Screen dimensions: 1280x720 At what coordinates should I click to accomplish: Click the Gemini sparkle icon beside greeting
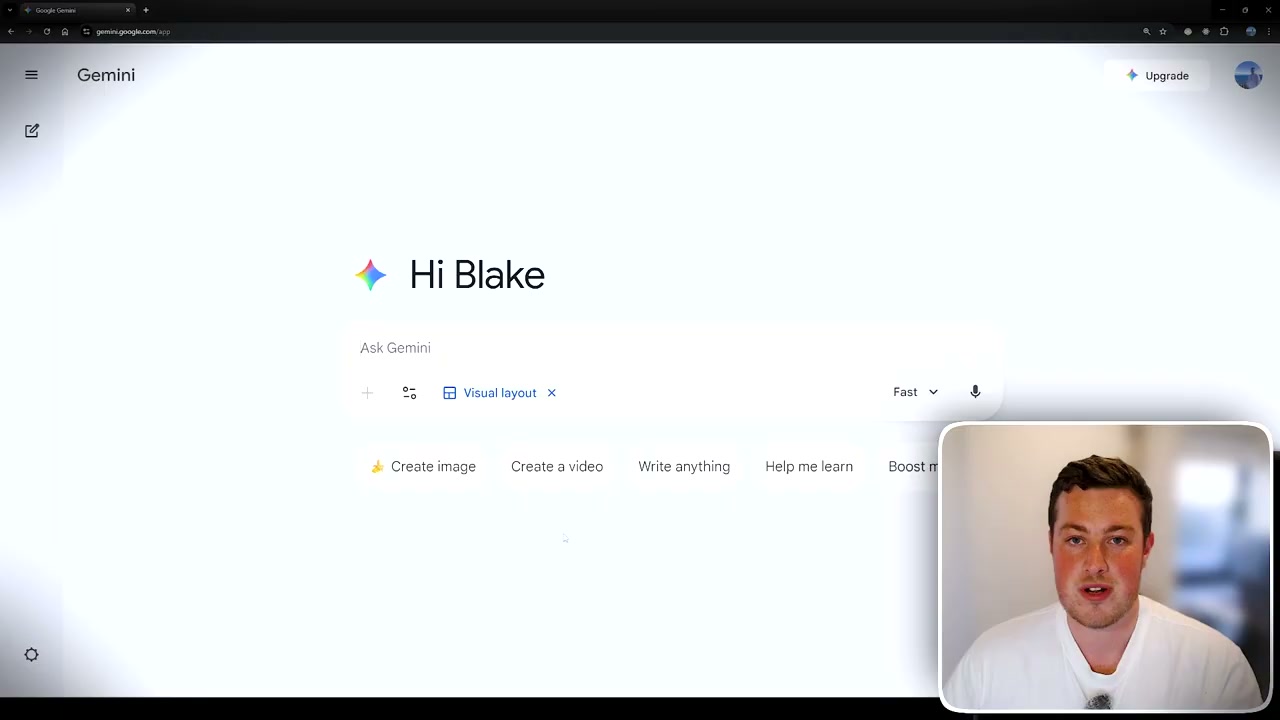(x=371, y=275)
